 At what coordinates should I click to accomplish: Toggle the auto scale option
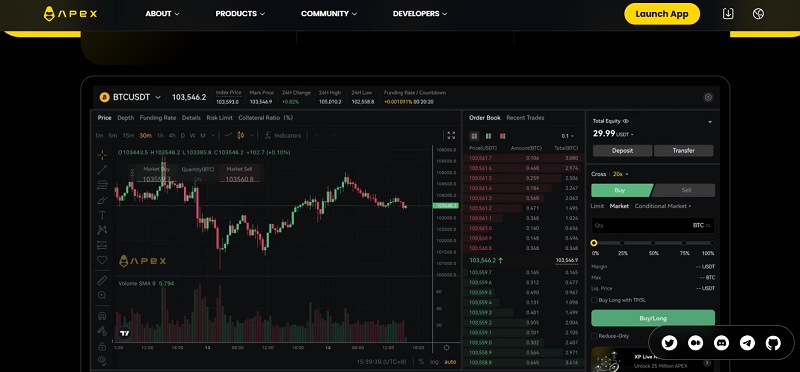450,361
